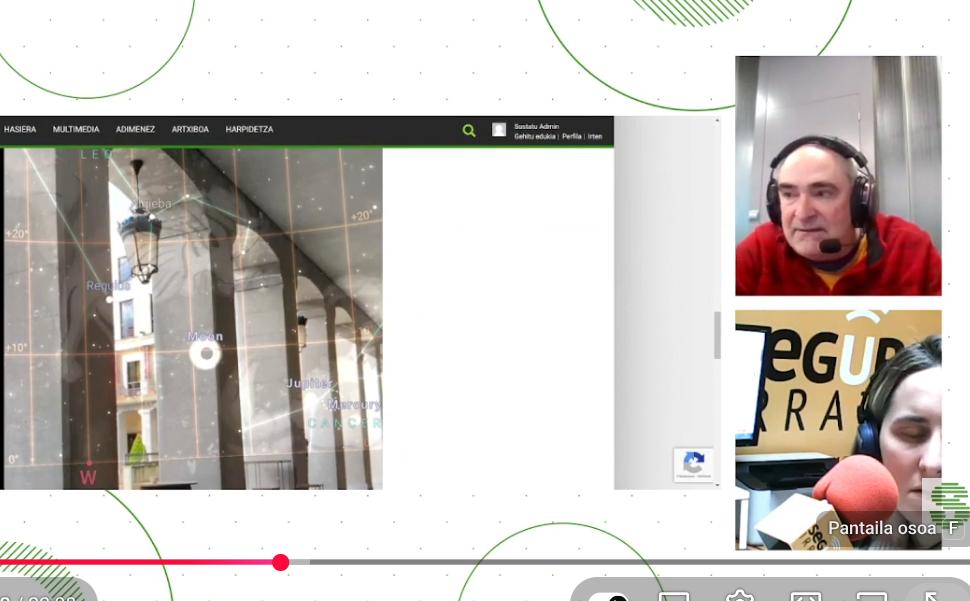Viewport: 970px width, 601px height.
Task: Click the red W compass marker
Action: [x=88, y=477]
